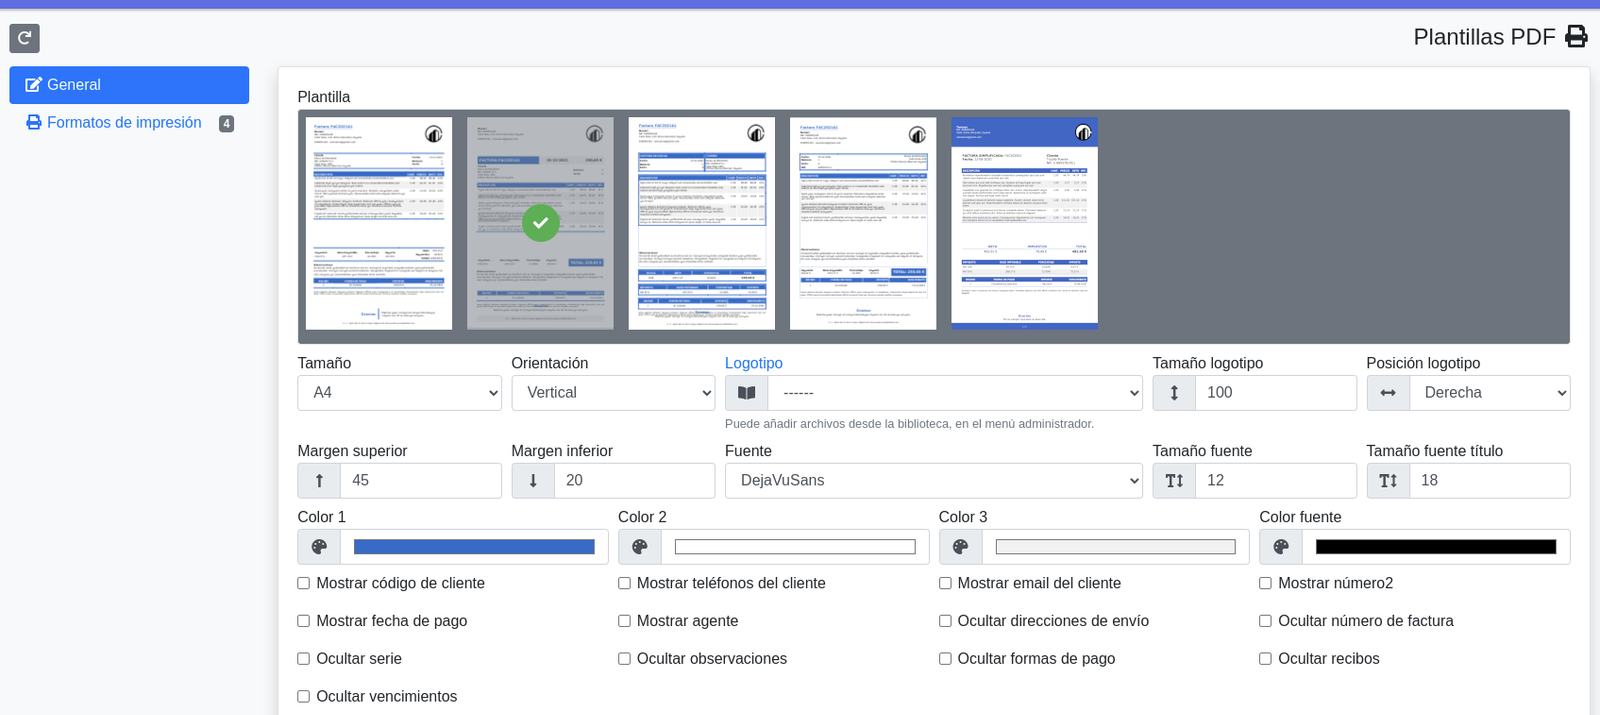Image resolution: width=1600 pixels, height=715 pixels.
Task: Pick the black Color fuente swatch
Action: click(1436, 547)
